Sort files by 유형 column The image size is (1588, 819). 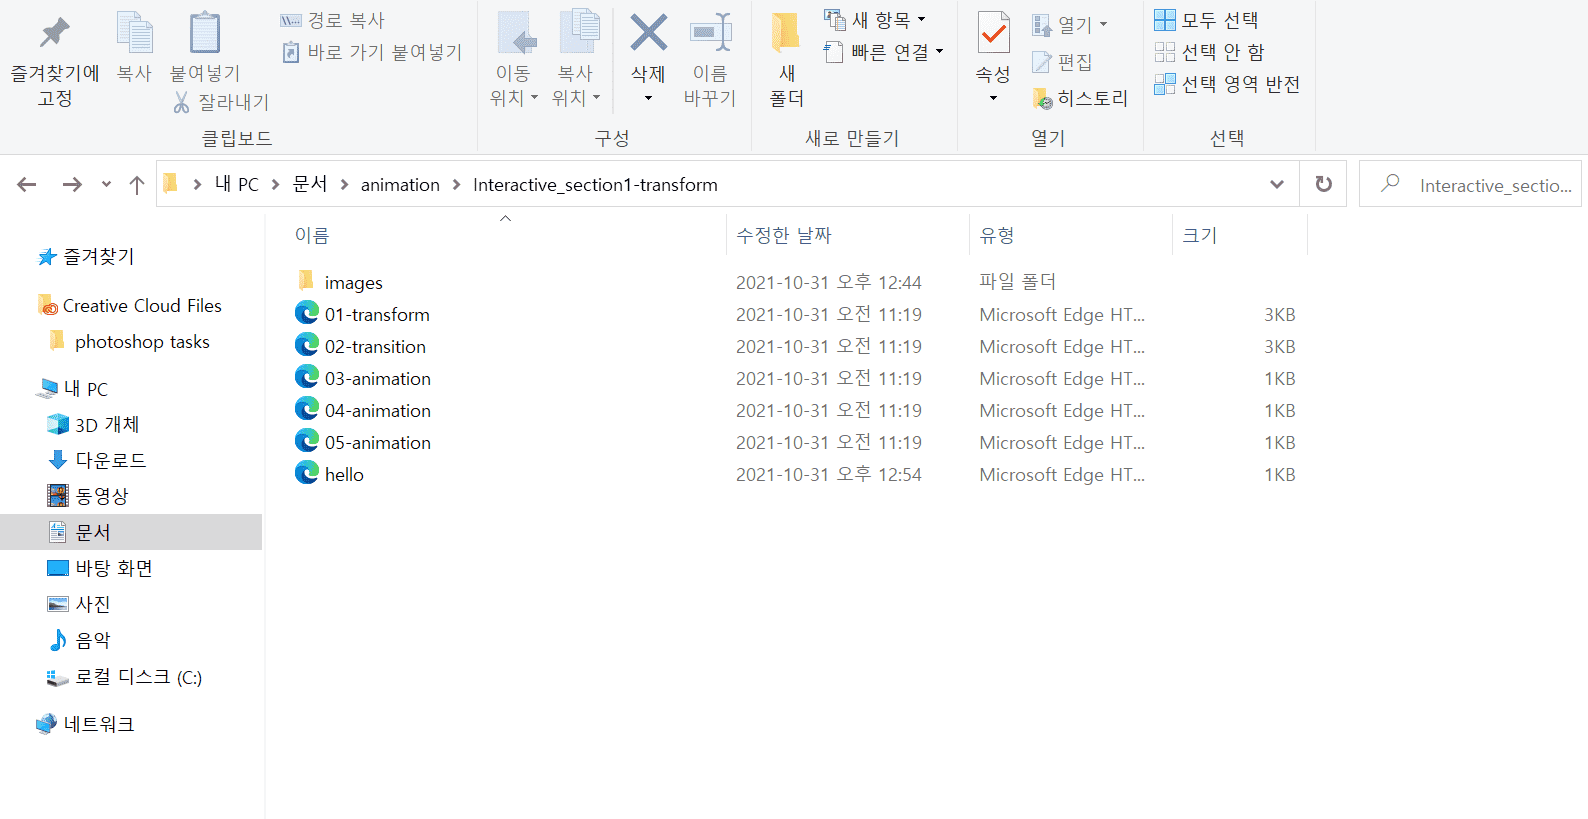997,235
